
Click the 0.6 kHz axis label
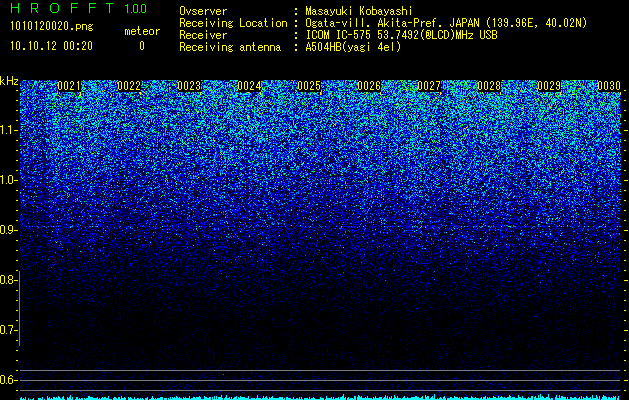[8, 380]
